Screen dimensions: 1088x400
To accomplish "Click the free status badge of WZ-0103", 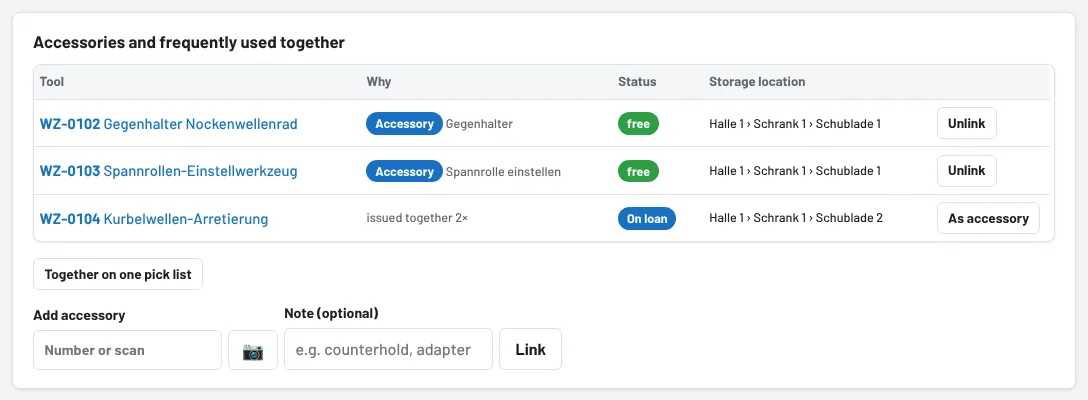I will tap(638, 171).
